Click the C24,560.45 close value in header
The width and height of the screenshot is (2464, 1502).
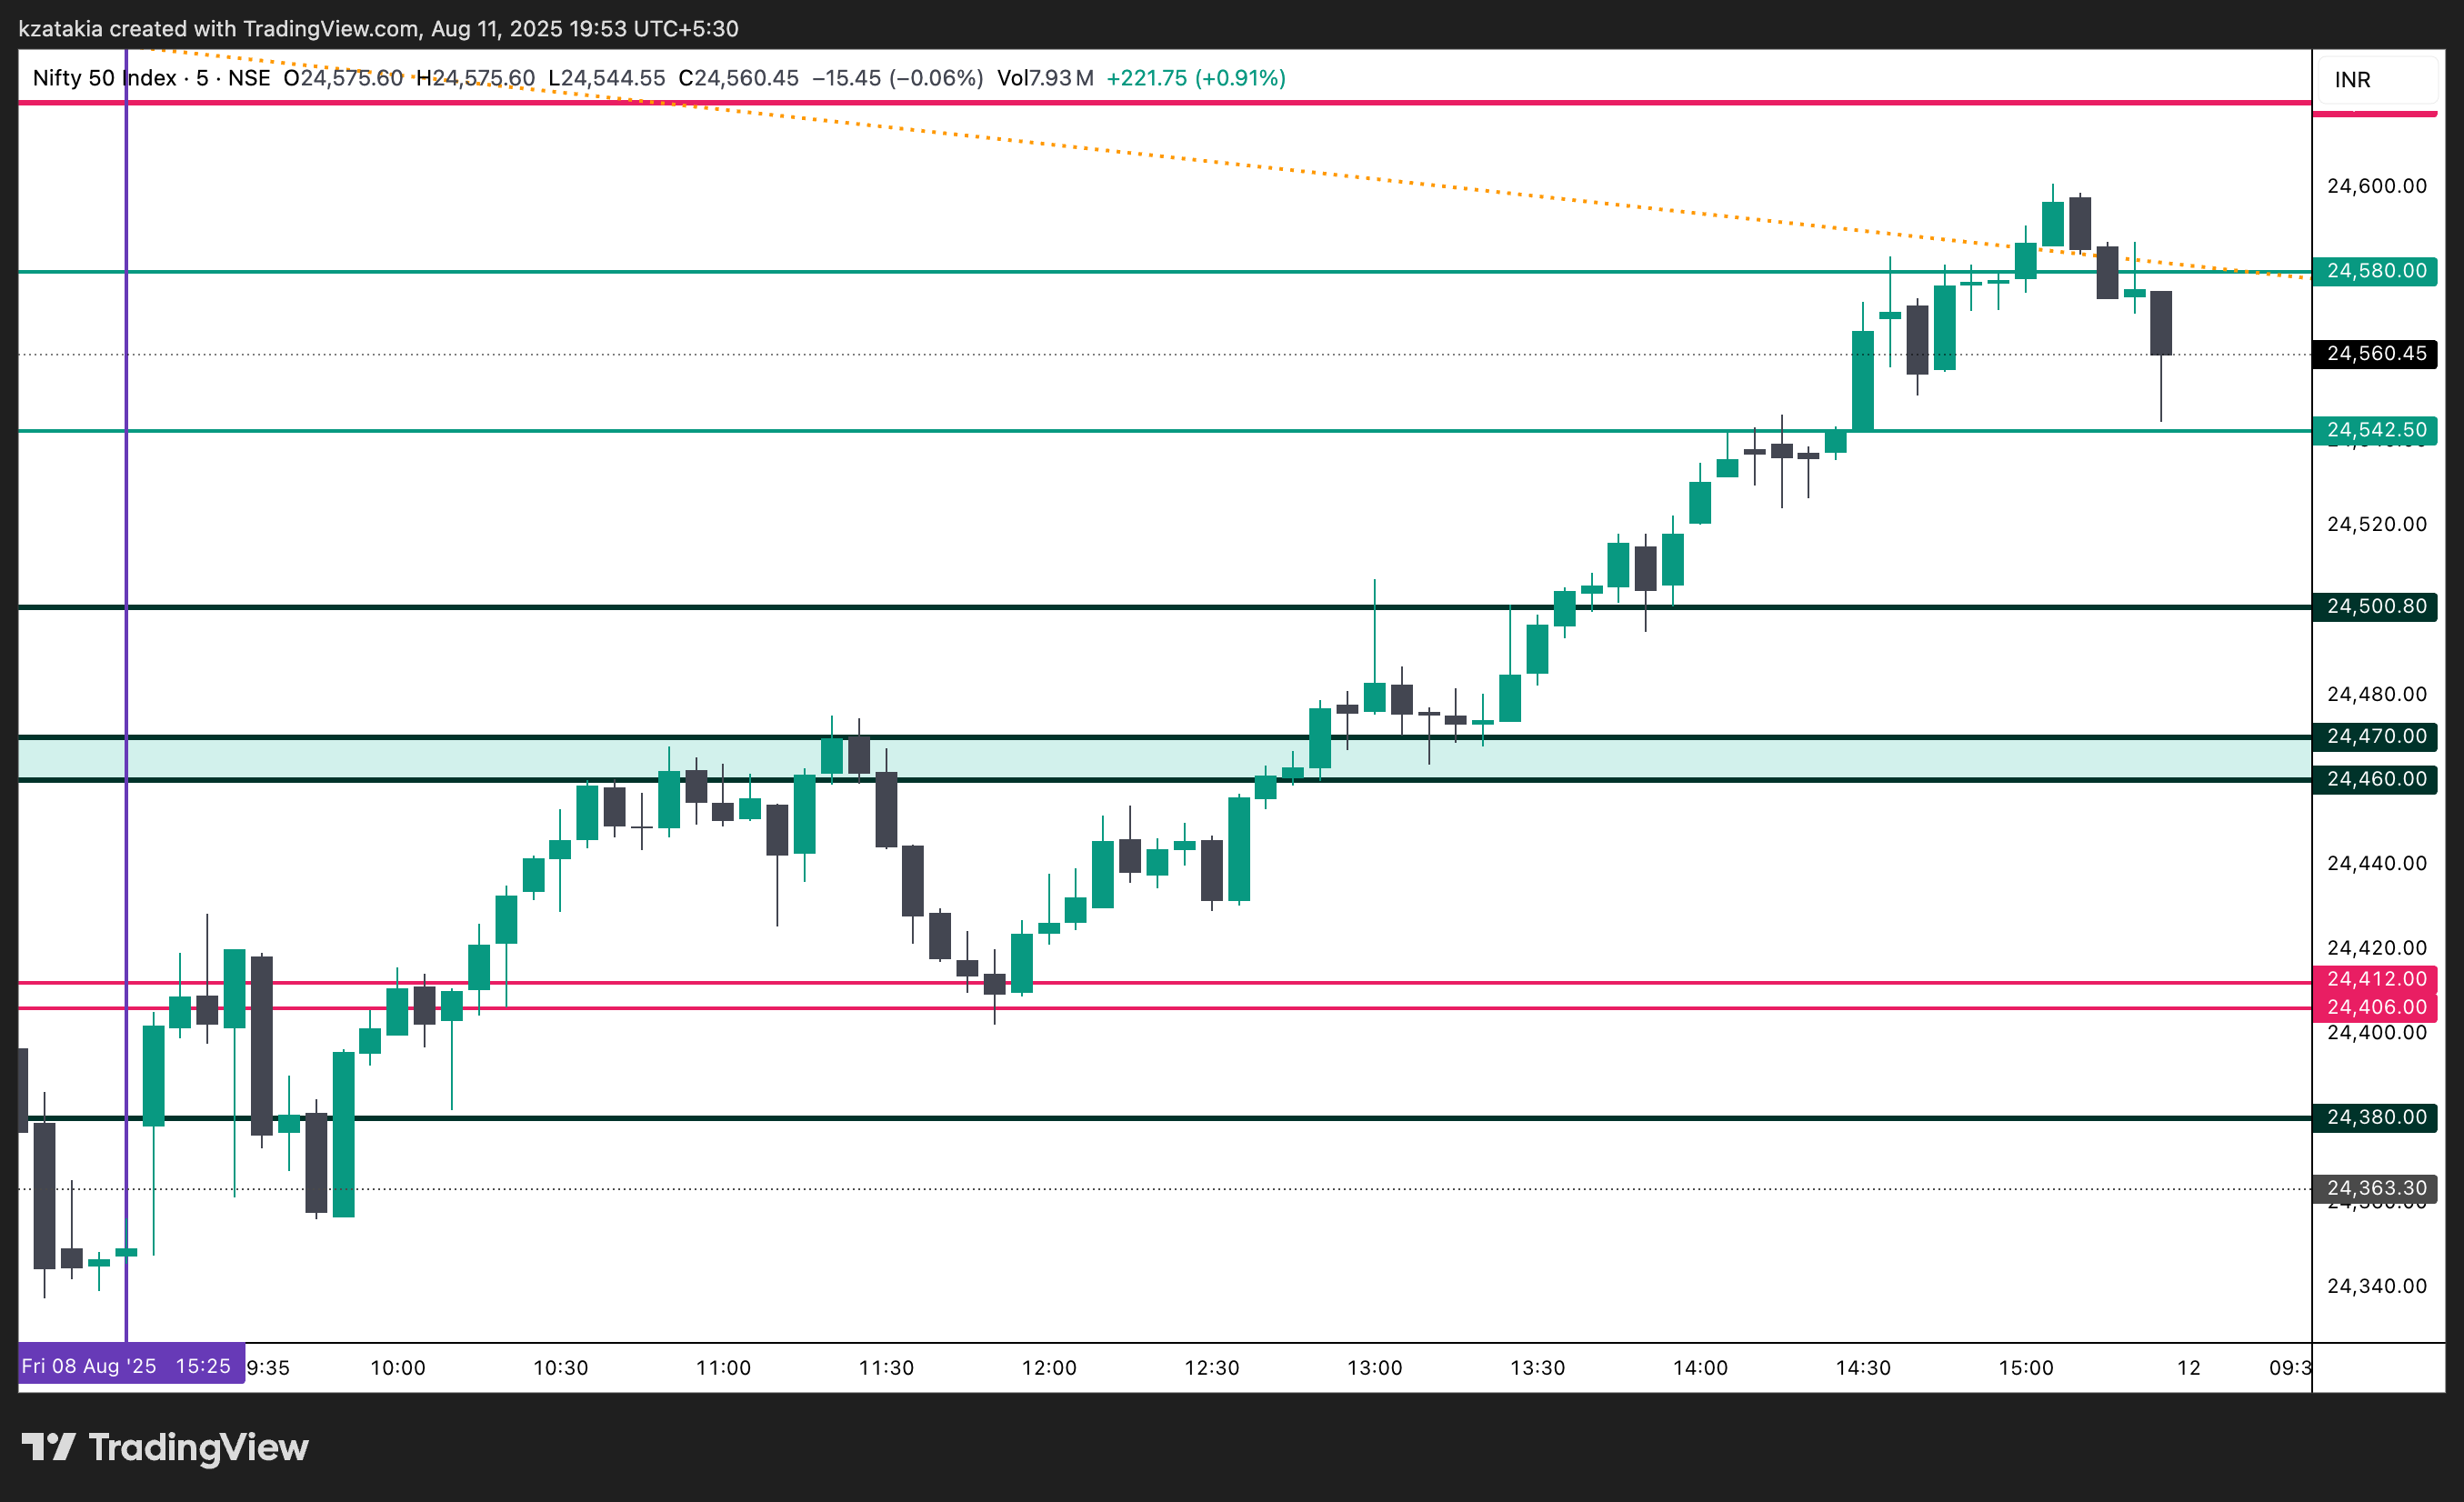738,78
